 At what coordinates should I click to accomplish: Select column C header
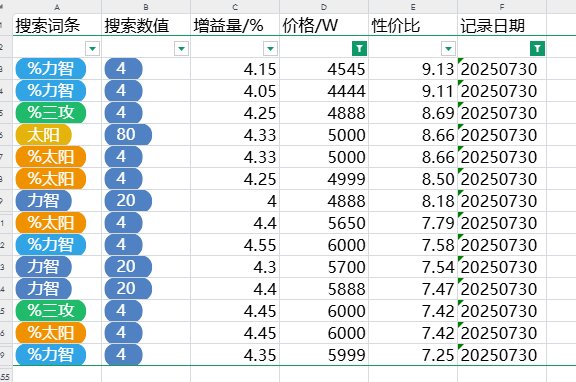tap(235, 7)
